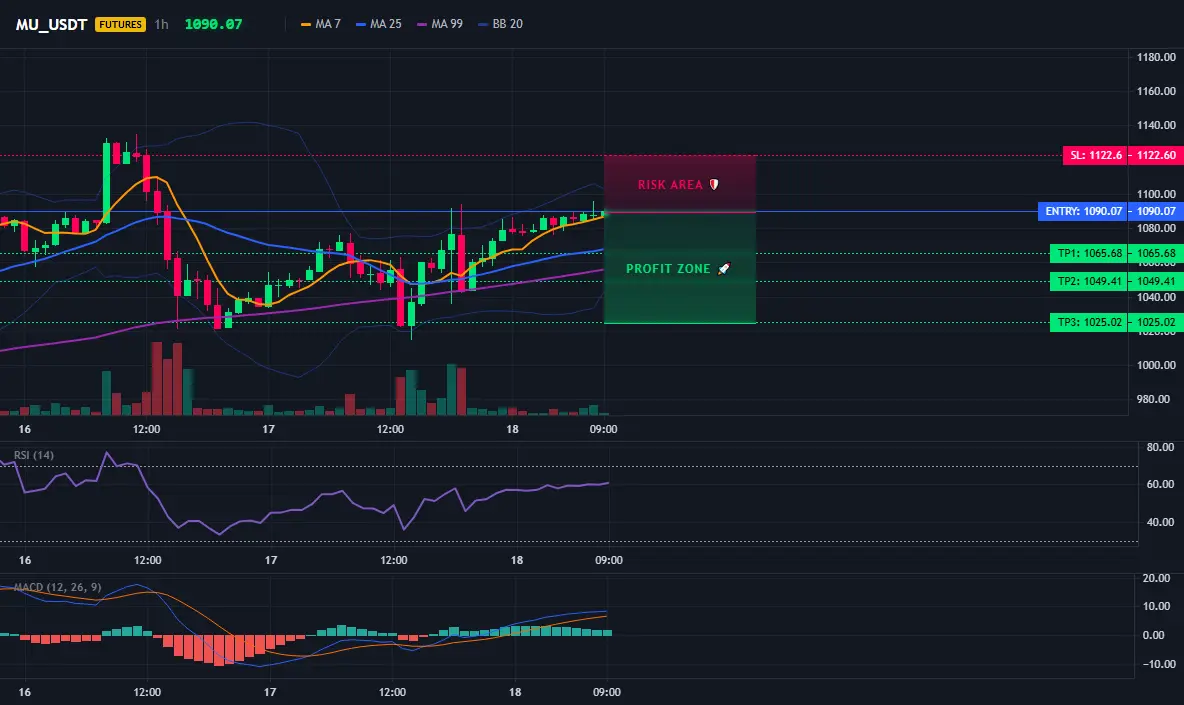Click the 1000.00 price axis value
Image resolution: width=1184 pixels, height=705 pixels.
coord(1156,365)
